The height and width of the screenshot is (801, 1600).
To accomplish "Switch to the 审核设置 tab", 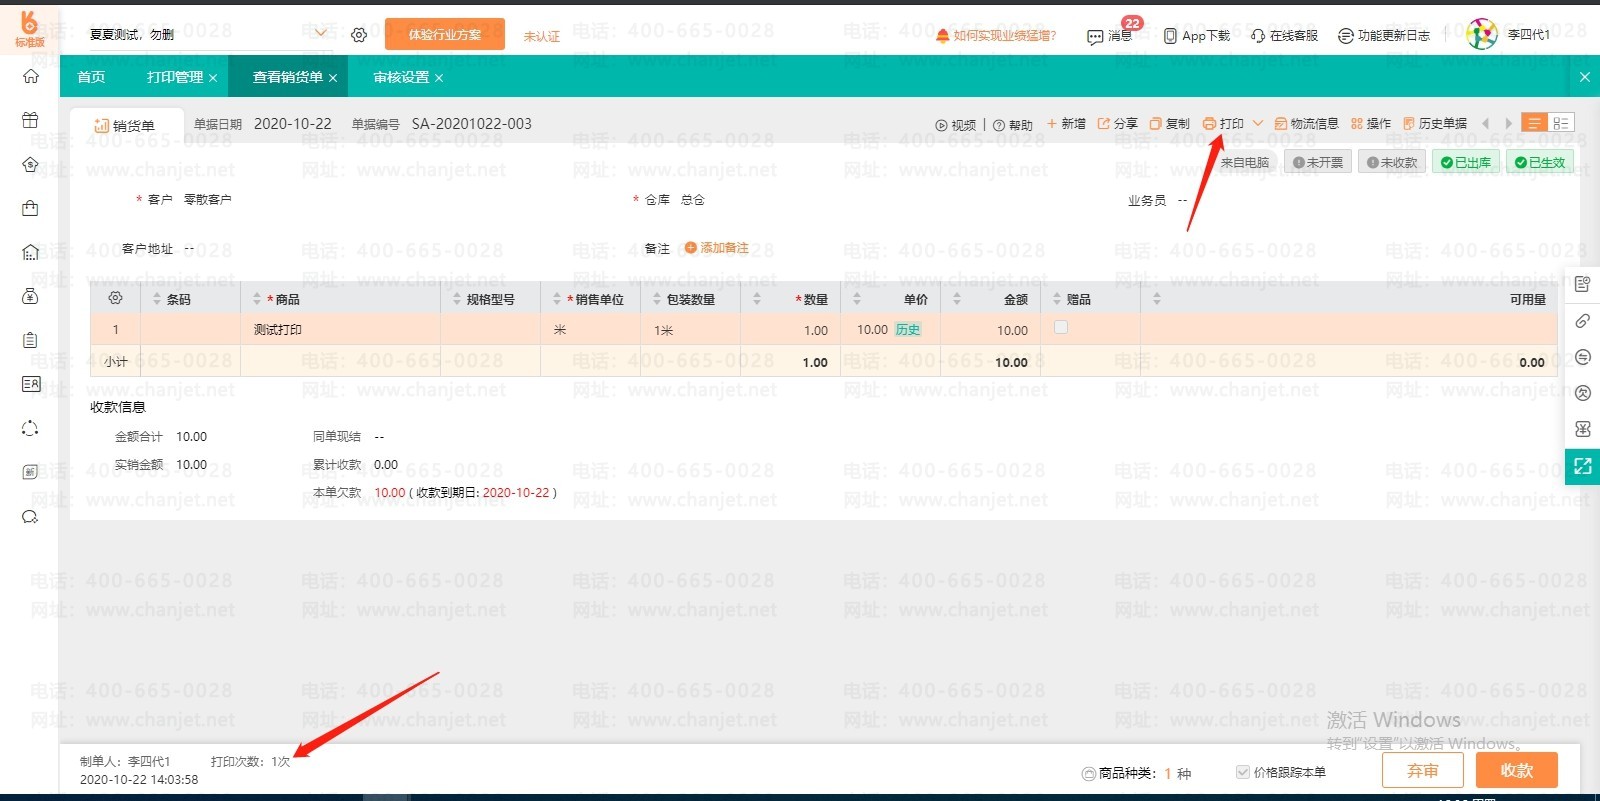I will (x=401, y=77).
